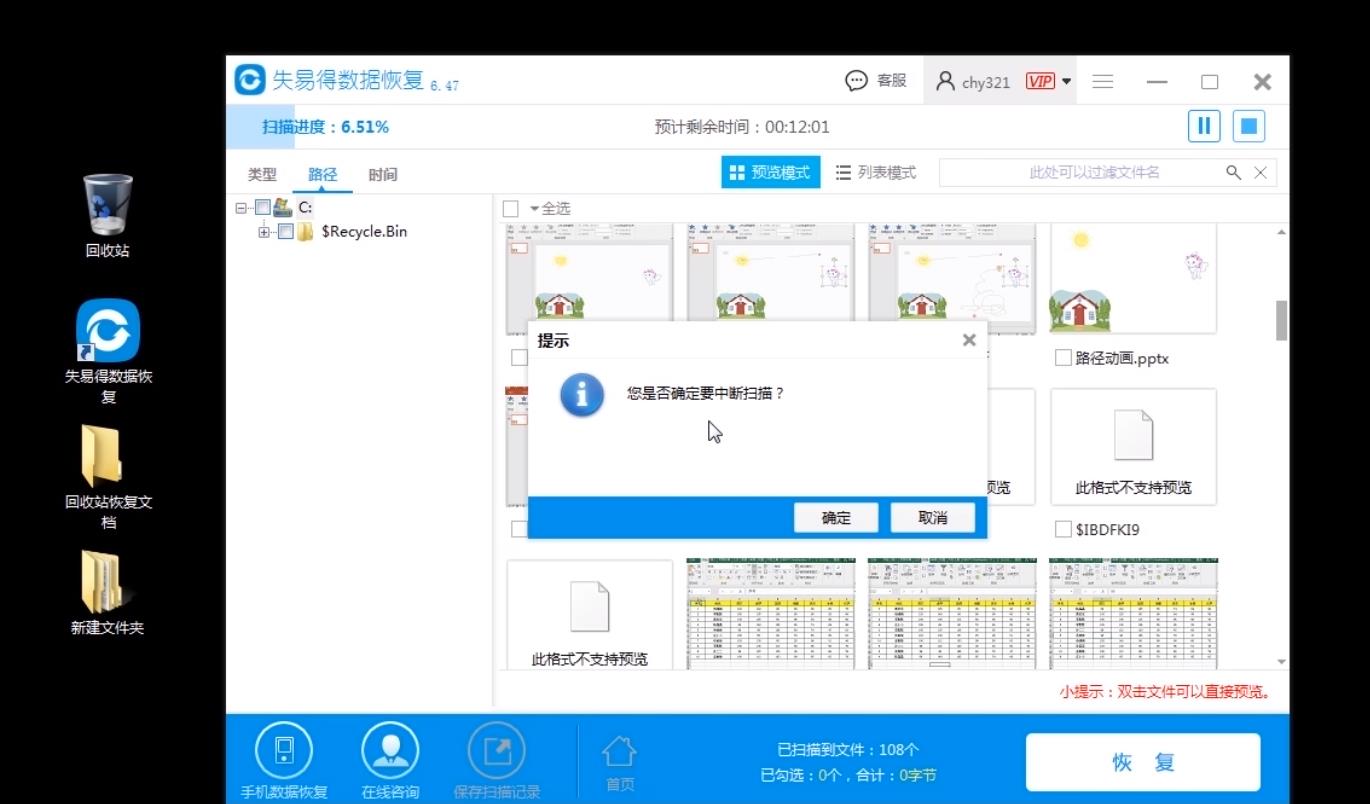The width and height of the screenshot is (1370, 804).
Task: Select 列表模式 view
Action: pyautogui.click(x=876, y=172)
